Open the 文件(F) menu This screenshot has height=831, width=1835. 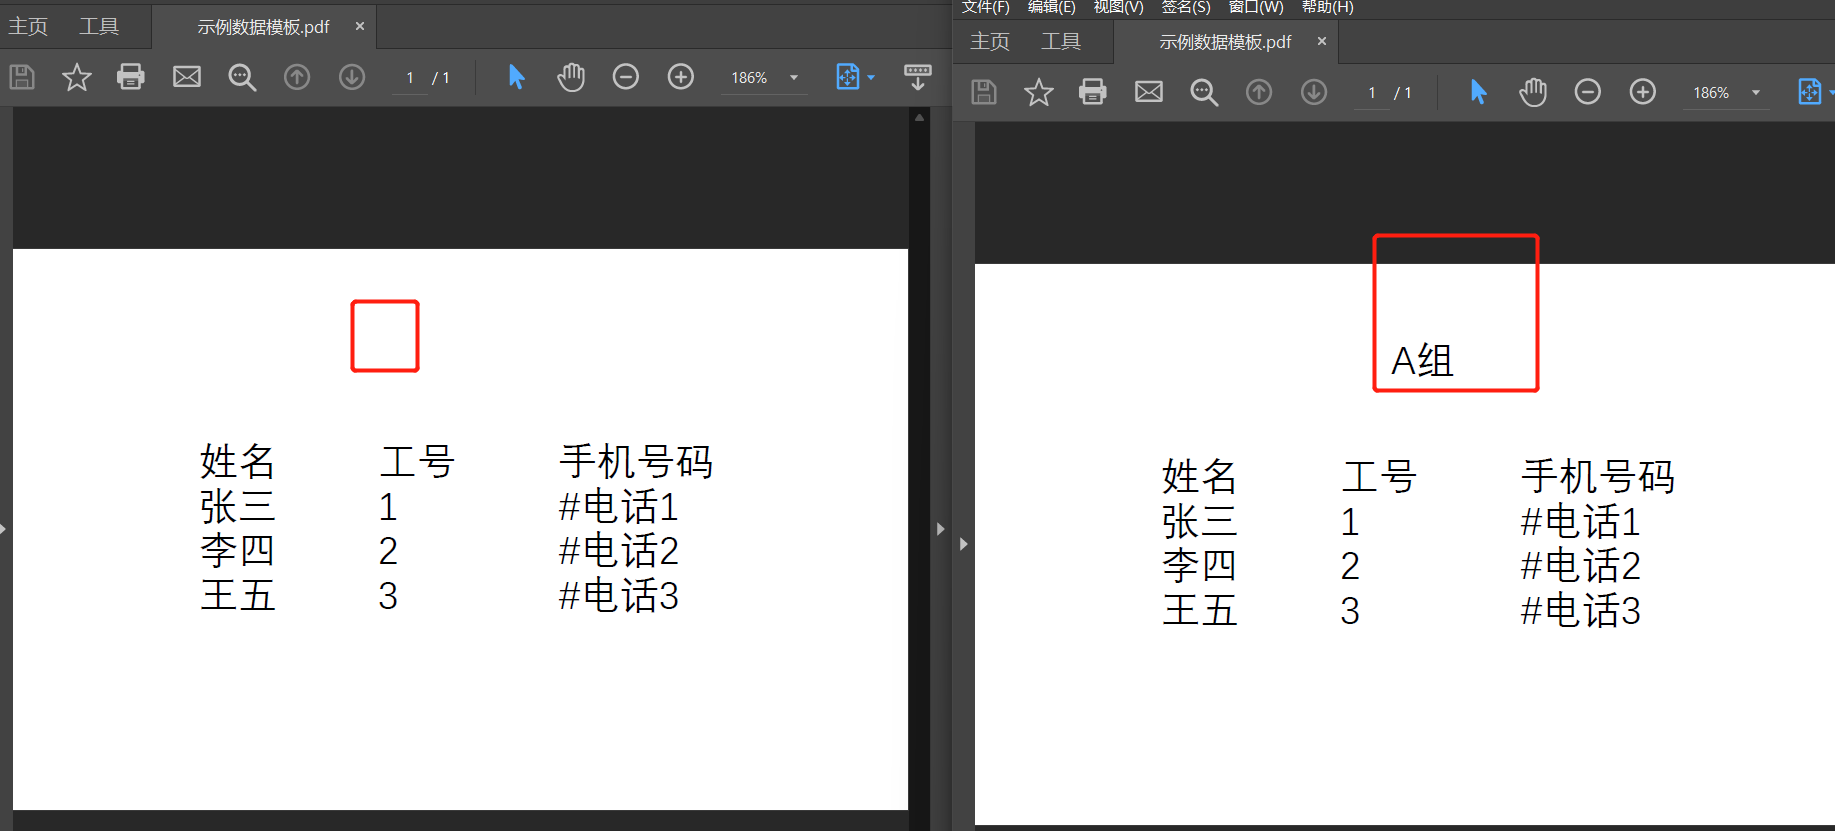985,7
